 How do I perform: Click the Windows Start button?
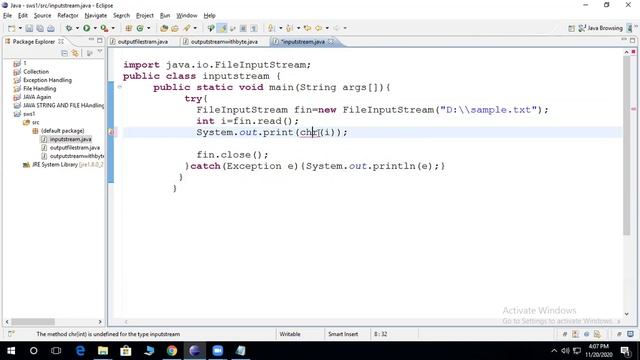[x=11, y=351]
